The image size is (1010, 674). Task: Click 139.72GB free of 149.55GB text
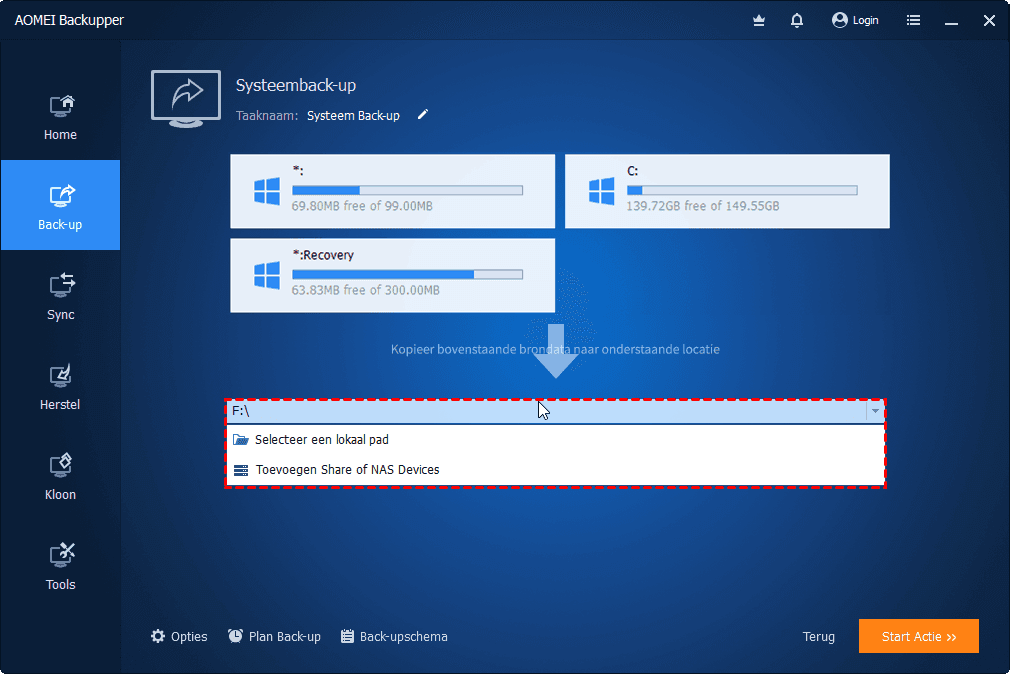tap(703, 206)
